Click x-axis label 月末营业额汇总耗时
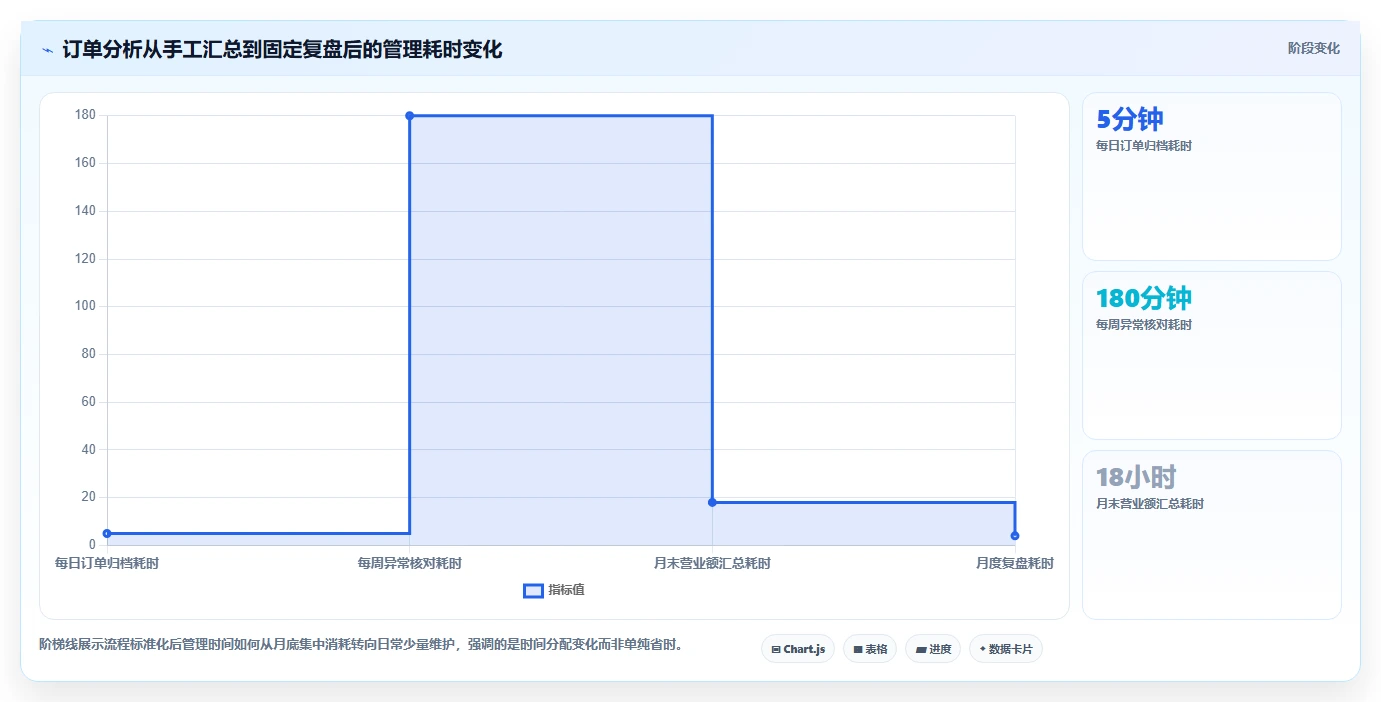1381x702 pixels. click(x=712, y=564)
